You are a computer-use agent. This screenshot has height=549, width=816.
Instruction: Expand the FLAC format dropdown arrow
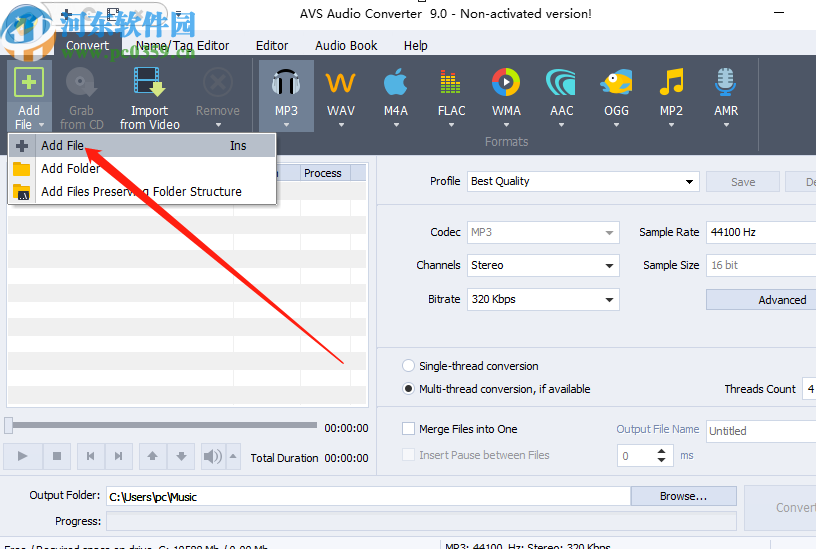coord(451,125)
